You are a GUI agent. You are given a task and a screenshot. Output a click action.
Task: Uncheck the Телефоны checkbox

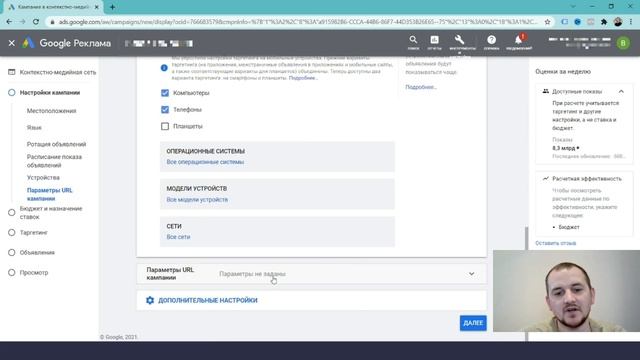coord(165,110)
